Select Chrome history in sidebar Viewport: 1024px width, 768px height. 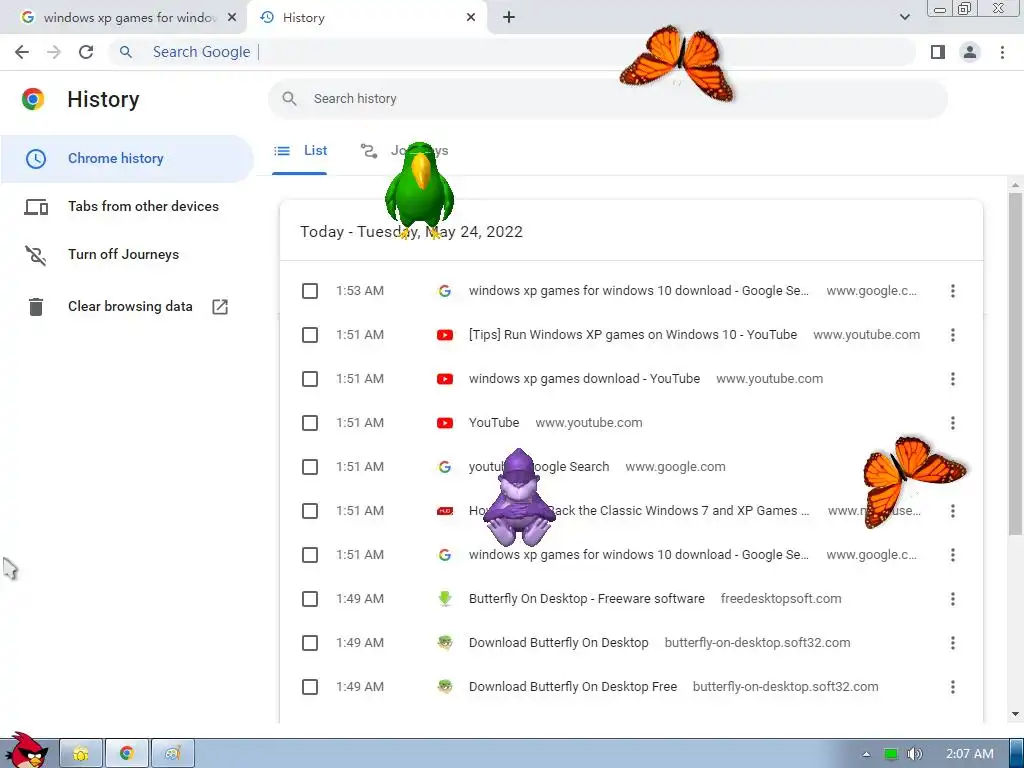(127, 159)
